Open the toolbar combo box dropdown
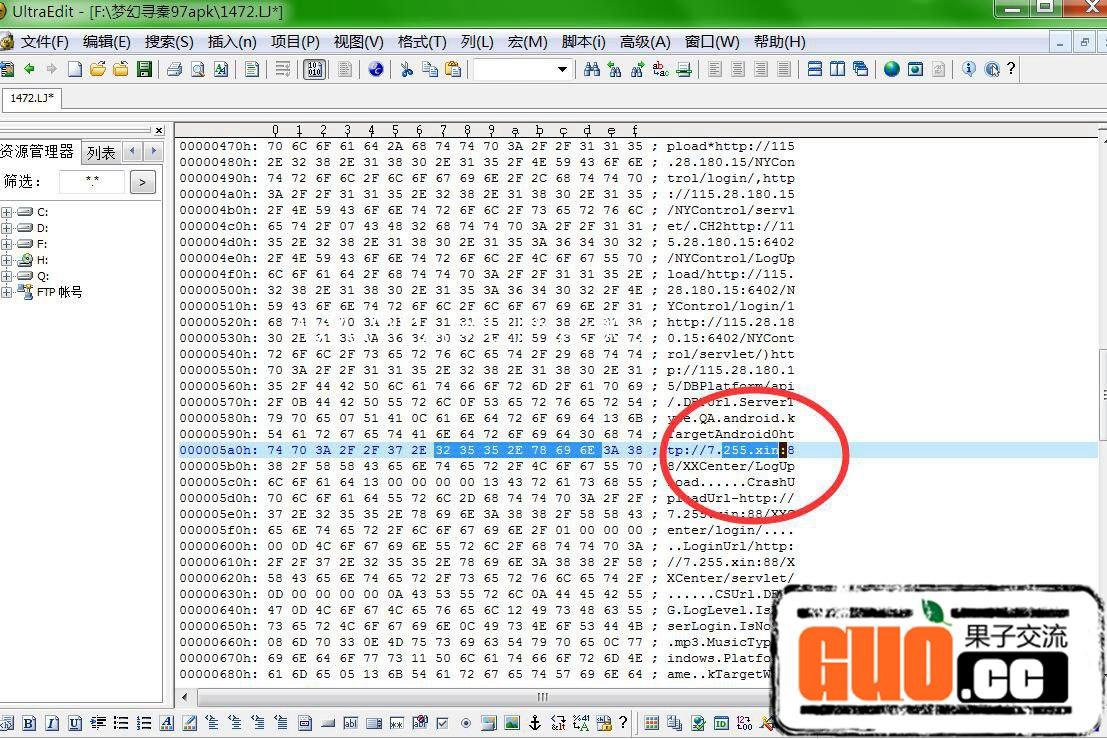The height and width of the screenshot is (739, 1107). (x=562, y=69)
